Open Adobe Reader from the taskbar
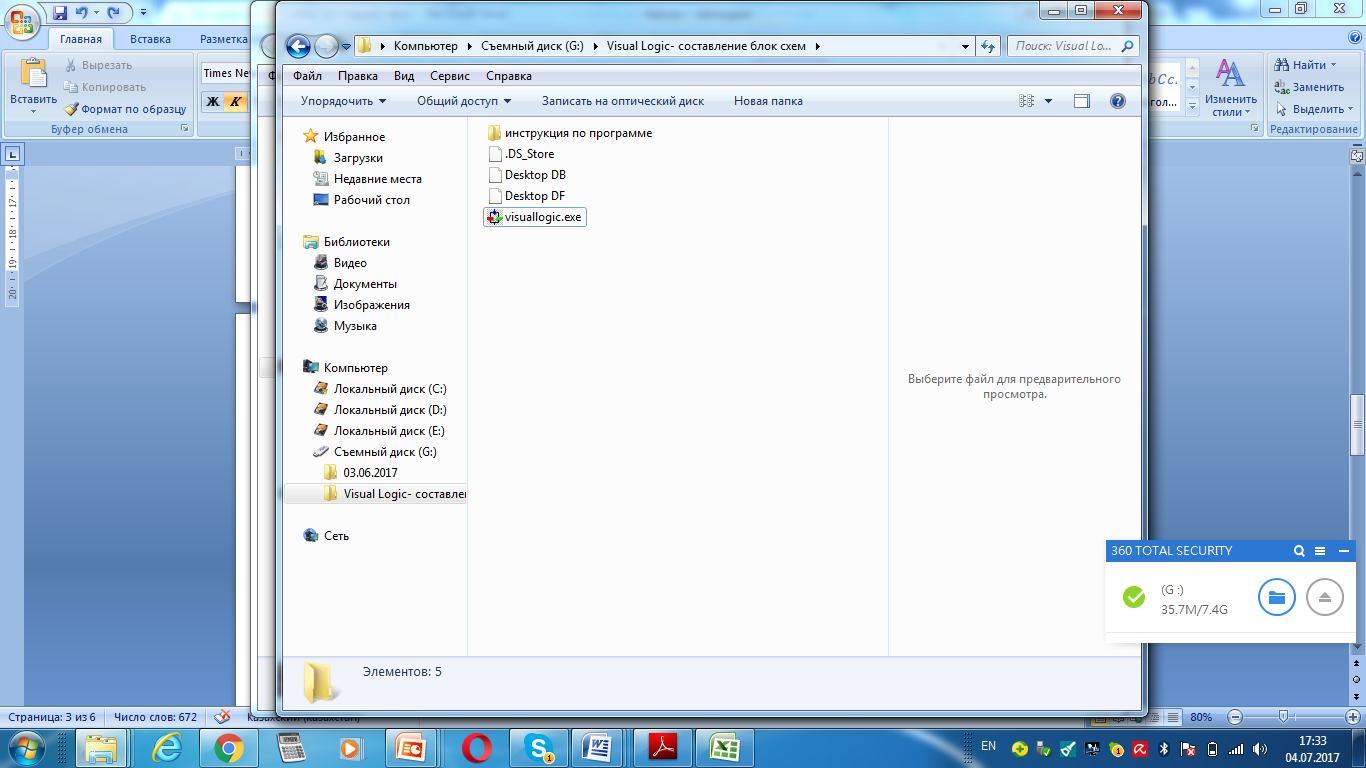 click(x=663, y=747)
